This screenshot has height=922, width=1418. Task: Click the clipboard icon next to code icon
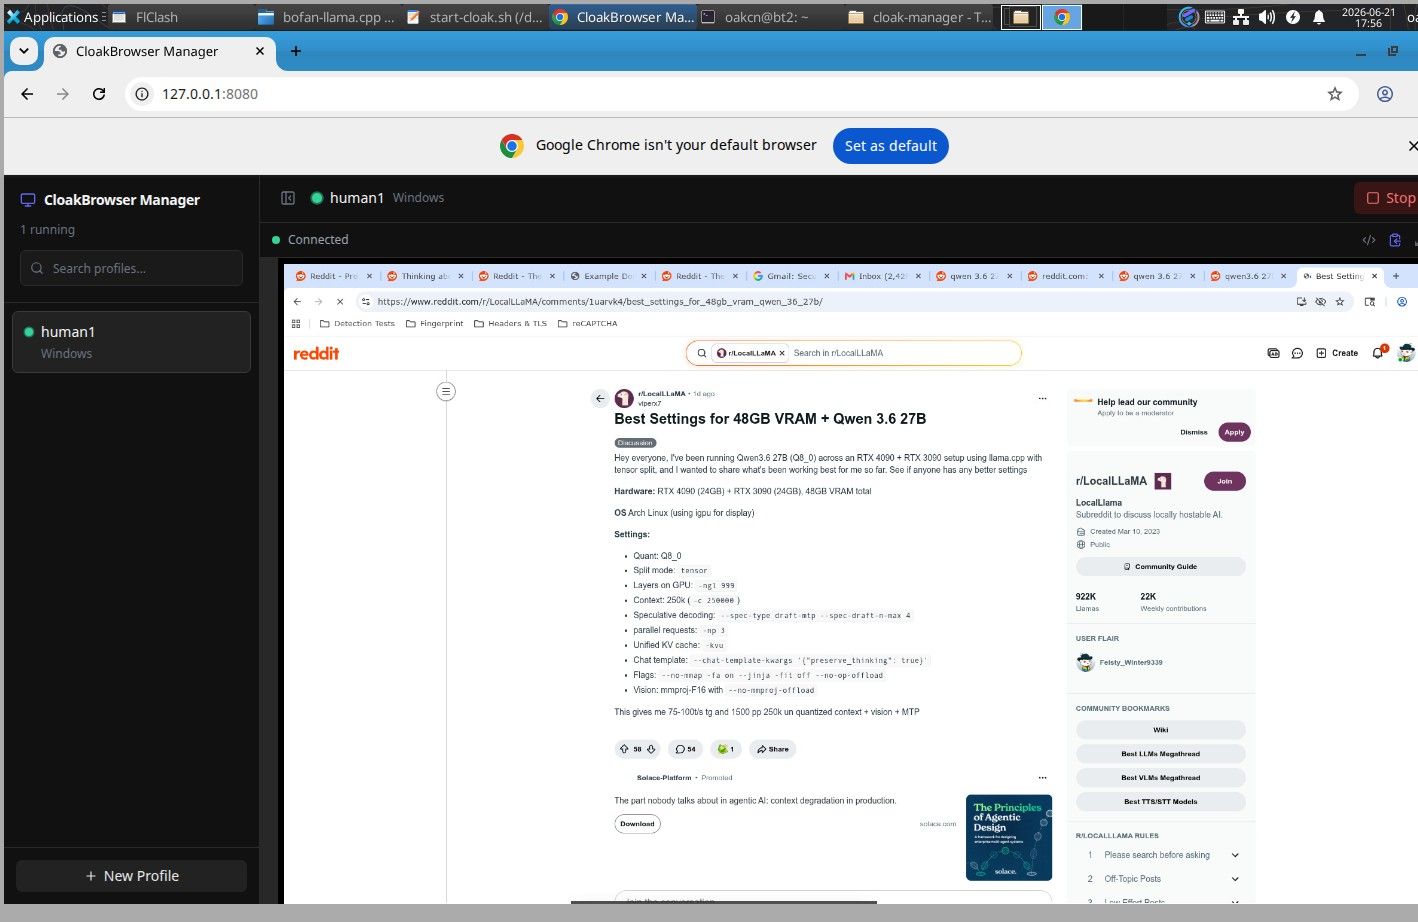(1395, 240)
